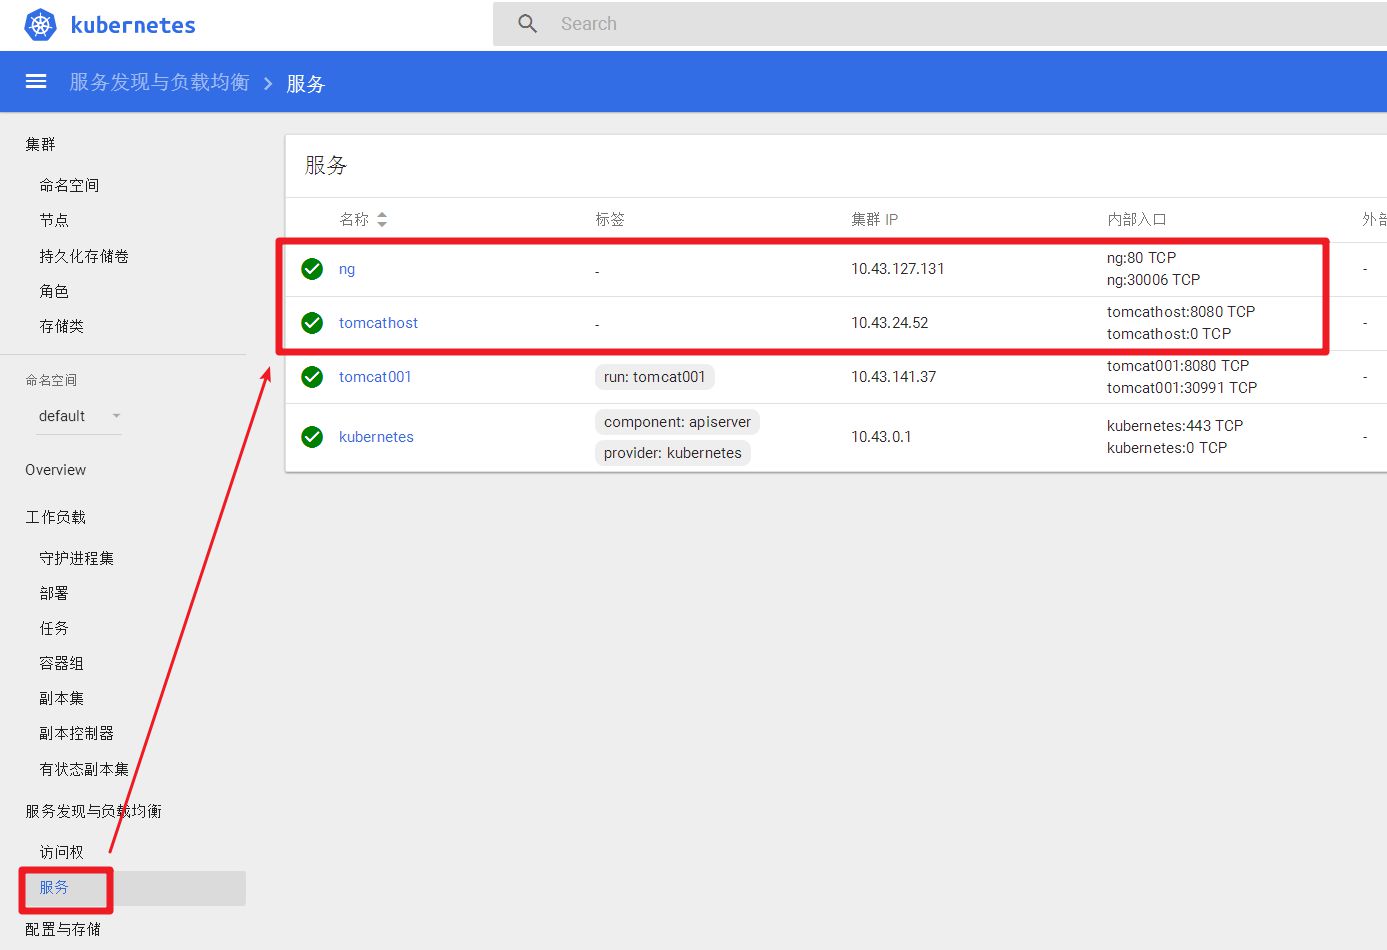Click the 集群 IP column header
This screenshot has width=1387, height=950.
pyautogui.click(x=875, y=220)
